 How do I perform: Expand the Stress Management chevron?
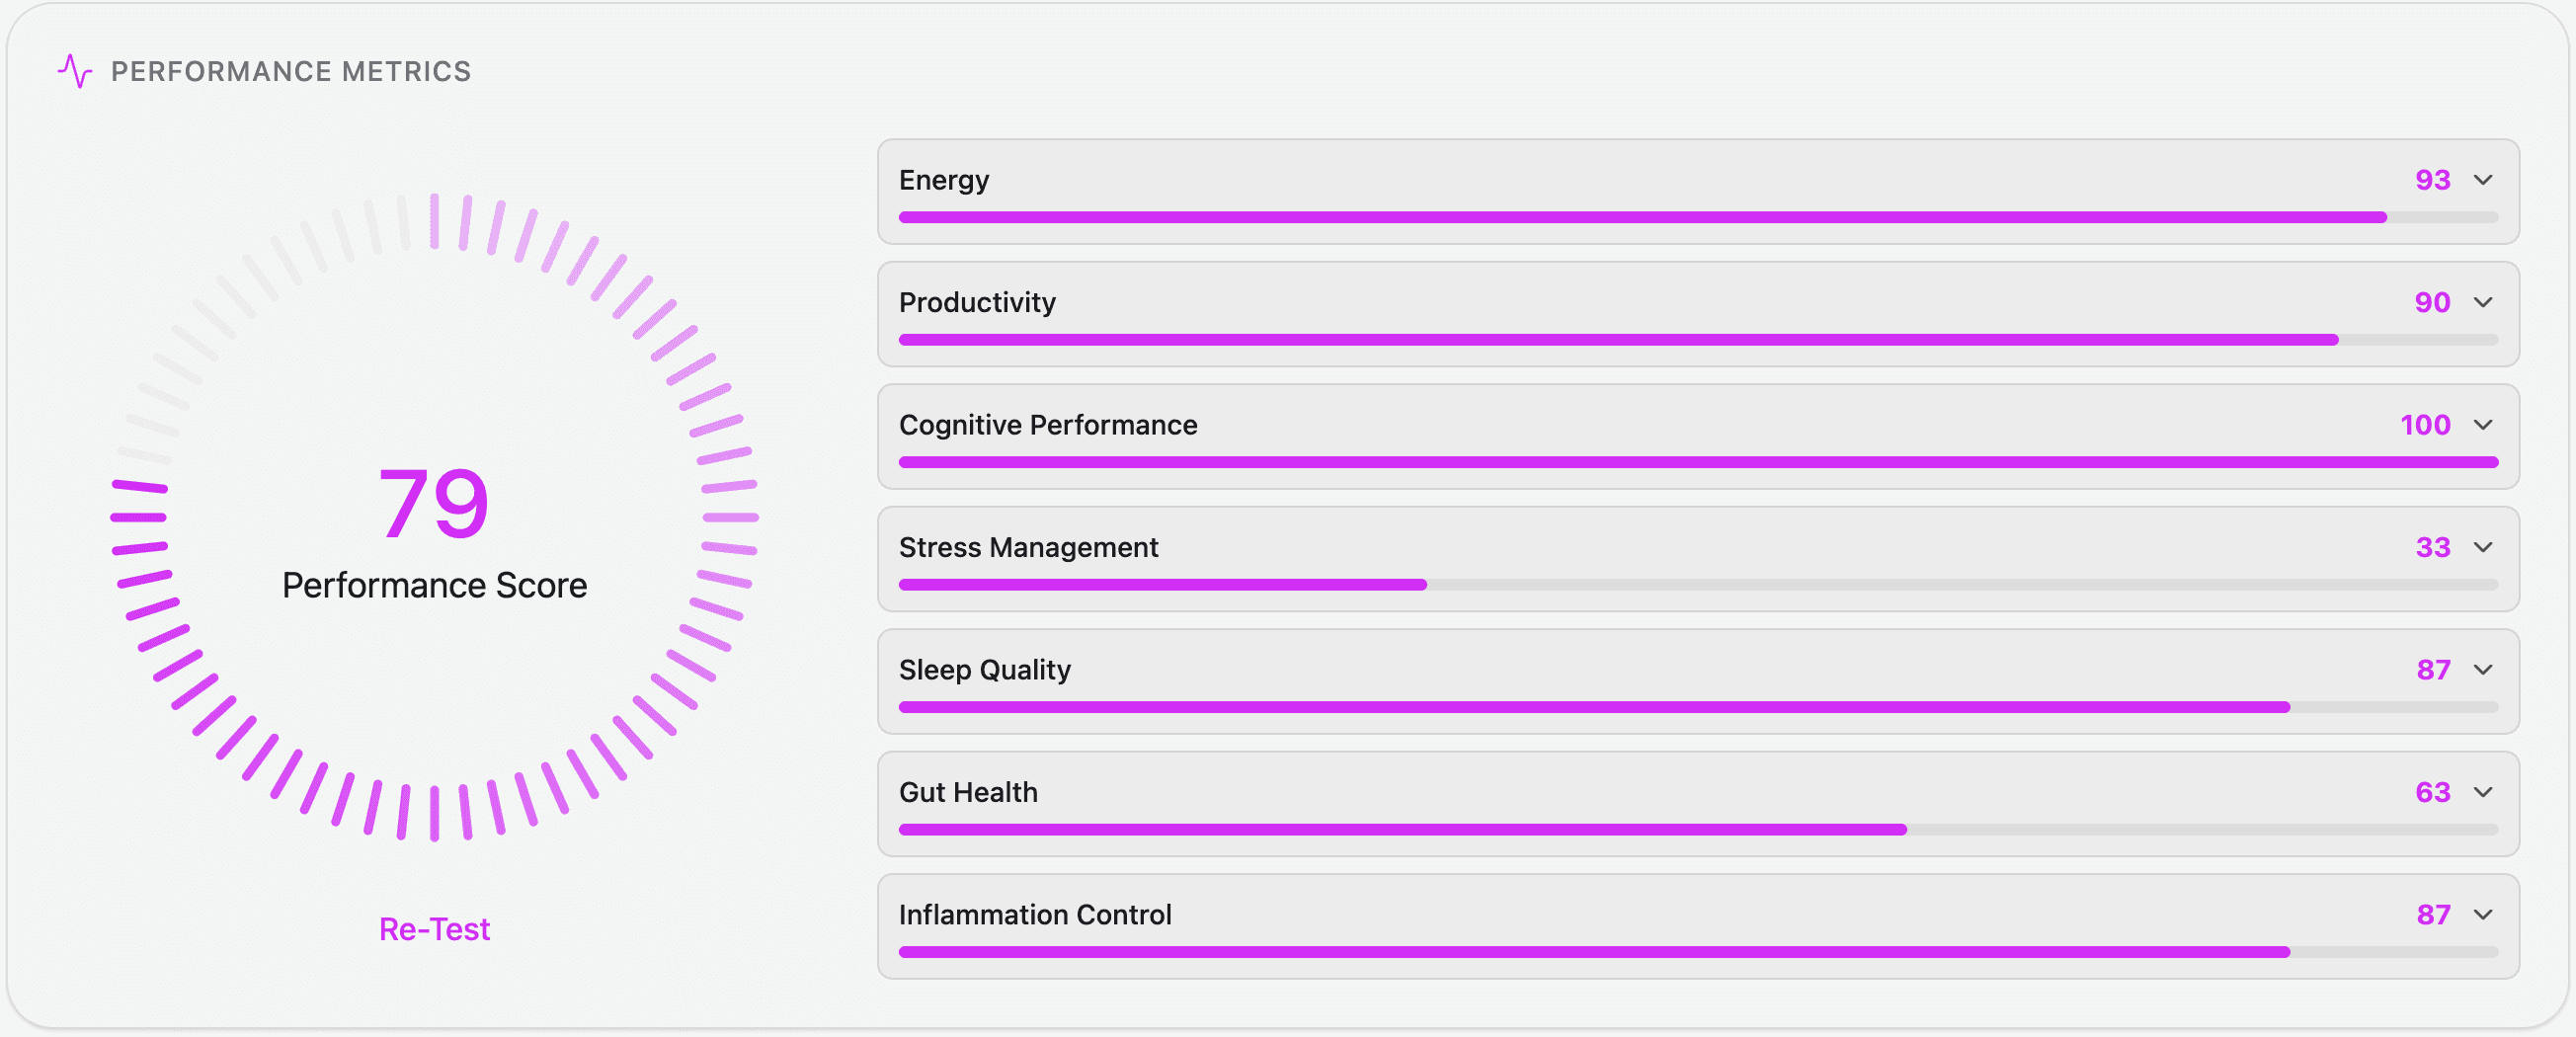point(2483,547)
